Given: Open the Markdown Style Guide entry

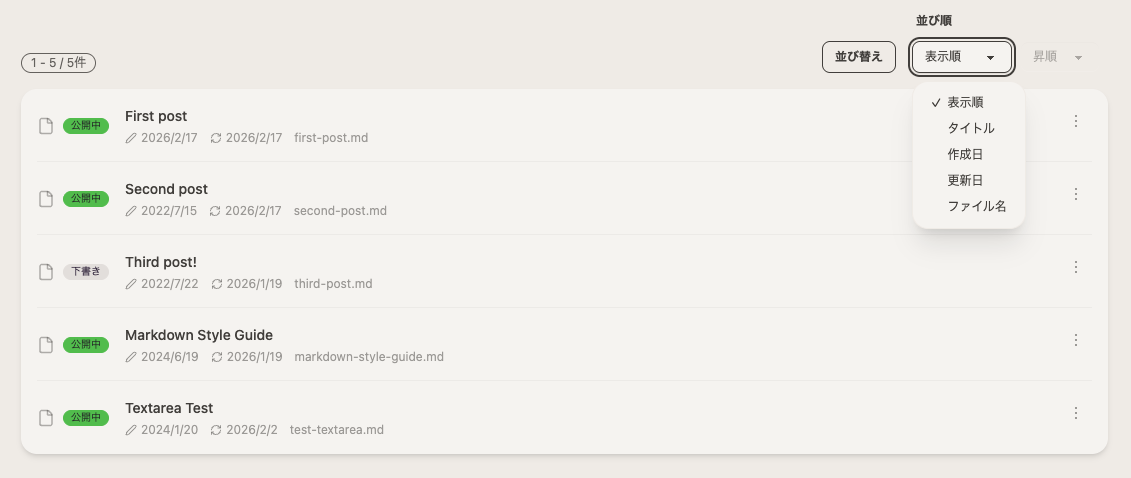Looking at the screenshot, I should pos(199,335).
